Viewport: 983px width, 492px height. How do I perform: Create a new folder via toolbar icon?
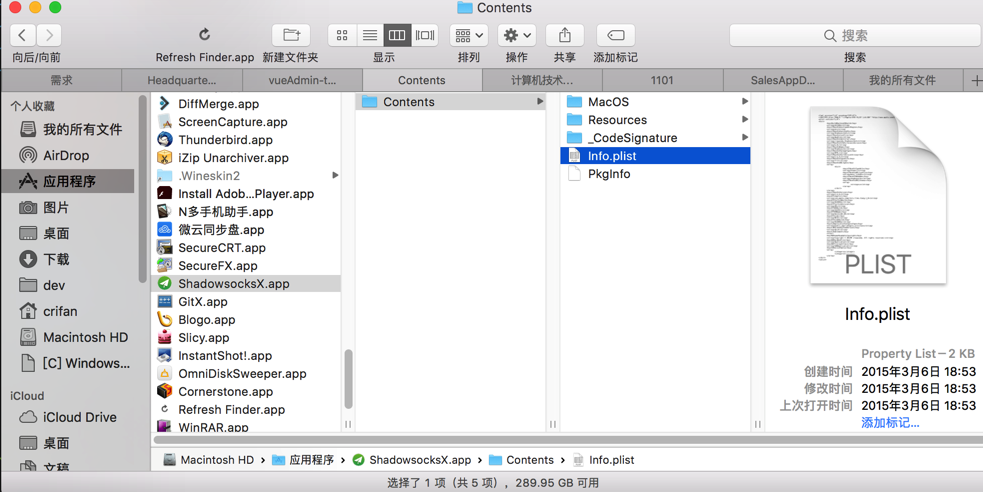click(291, 35)
